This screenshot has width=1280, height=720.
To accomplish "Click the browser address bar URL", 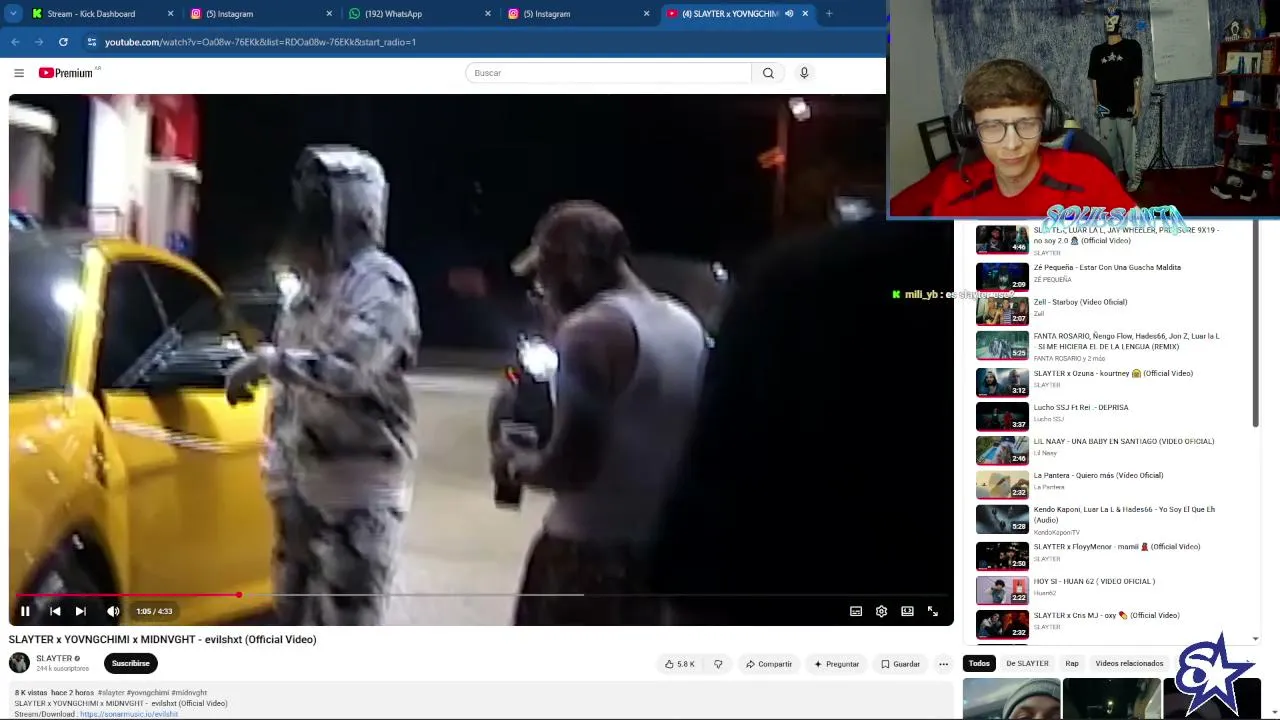I will (260, 42).
